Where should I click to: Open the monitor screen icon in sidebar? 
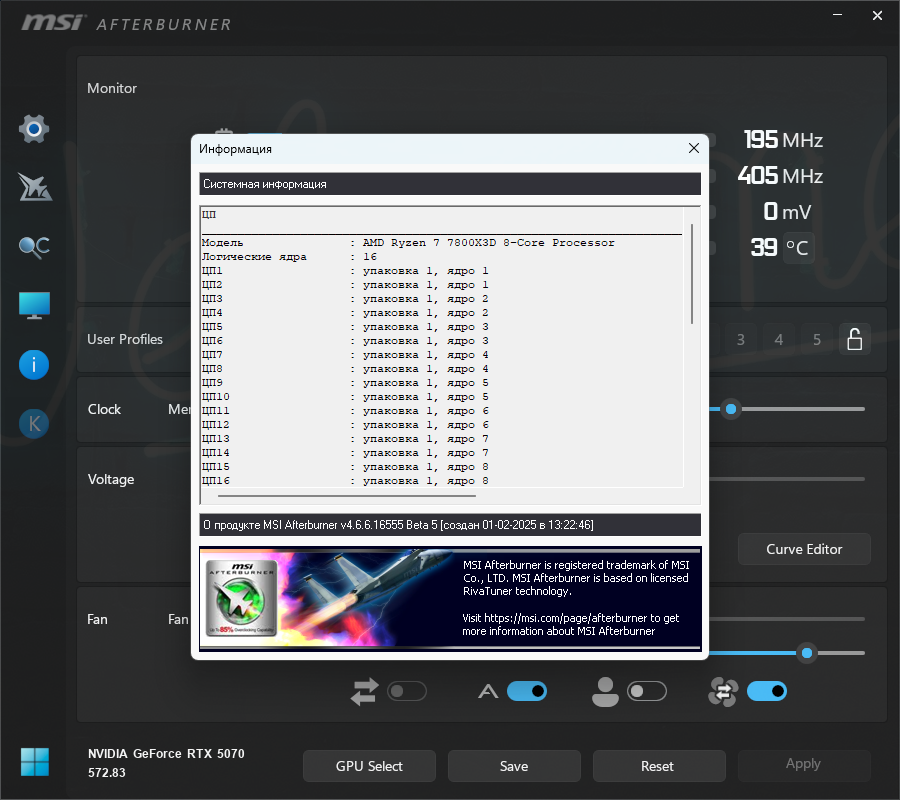(34, 305)
